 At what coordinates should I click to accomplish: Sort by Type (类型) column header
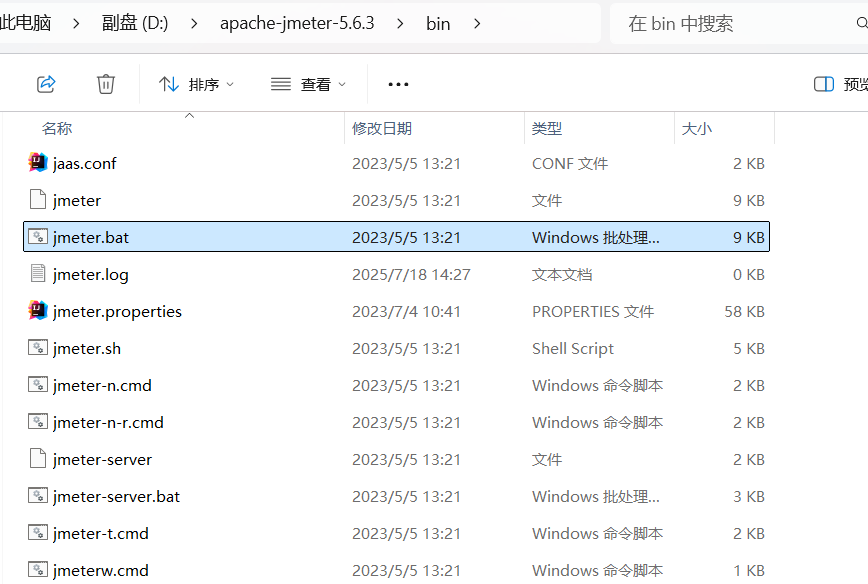tap(547, 128)
